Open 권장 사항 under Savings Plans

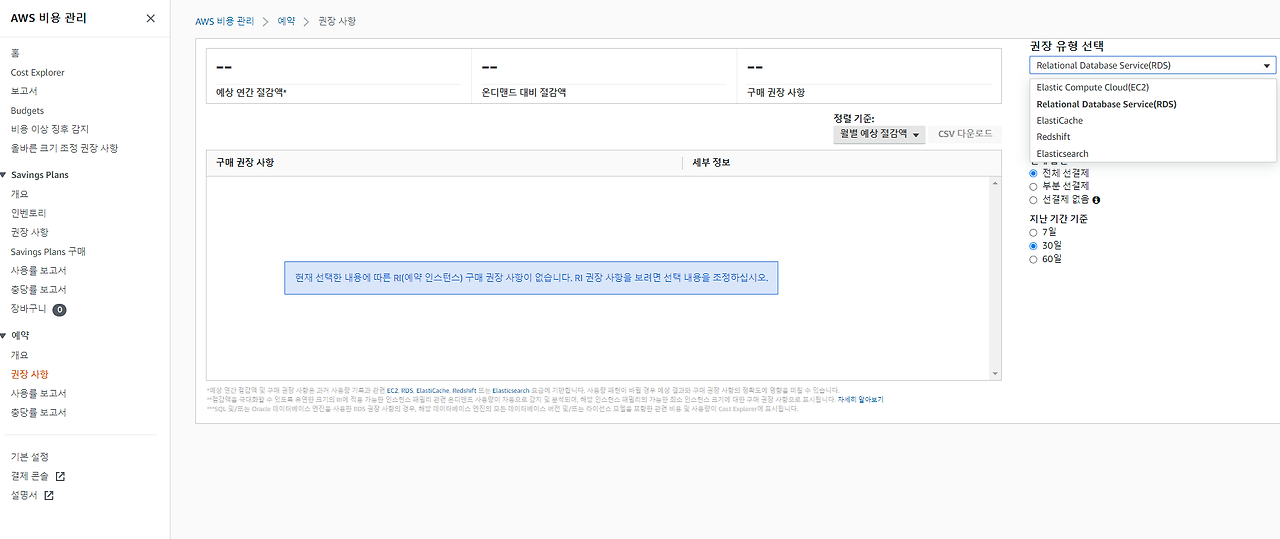click(29, 232)
